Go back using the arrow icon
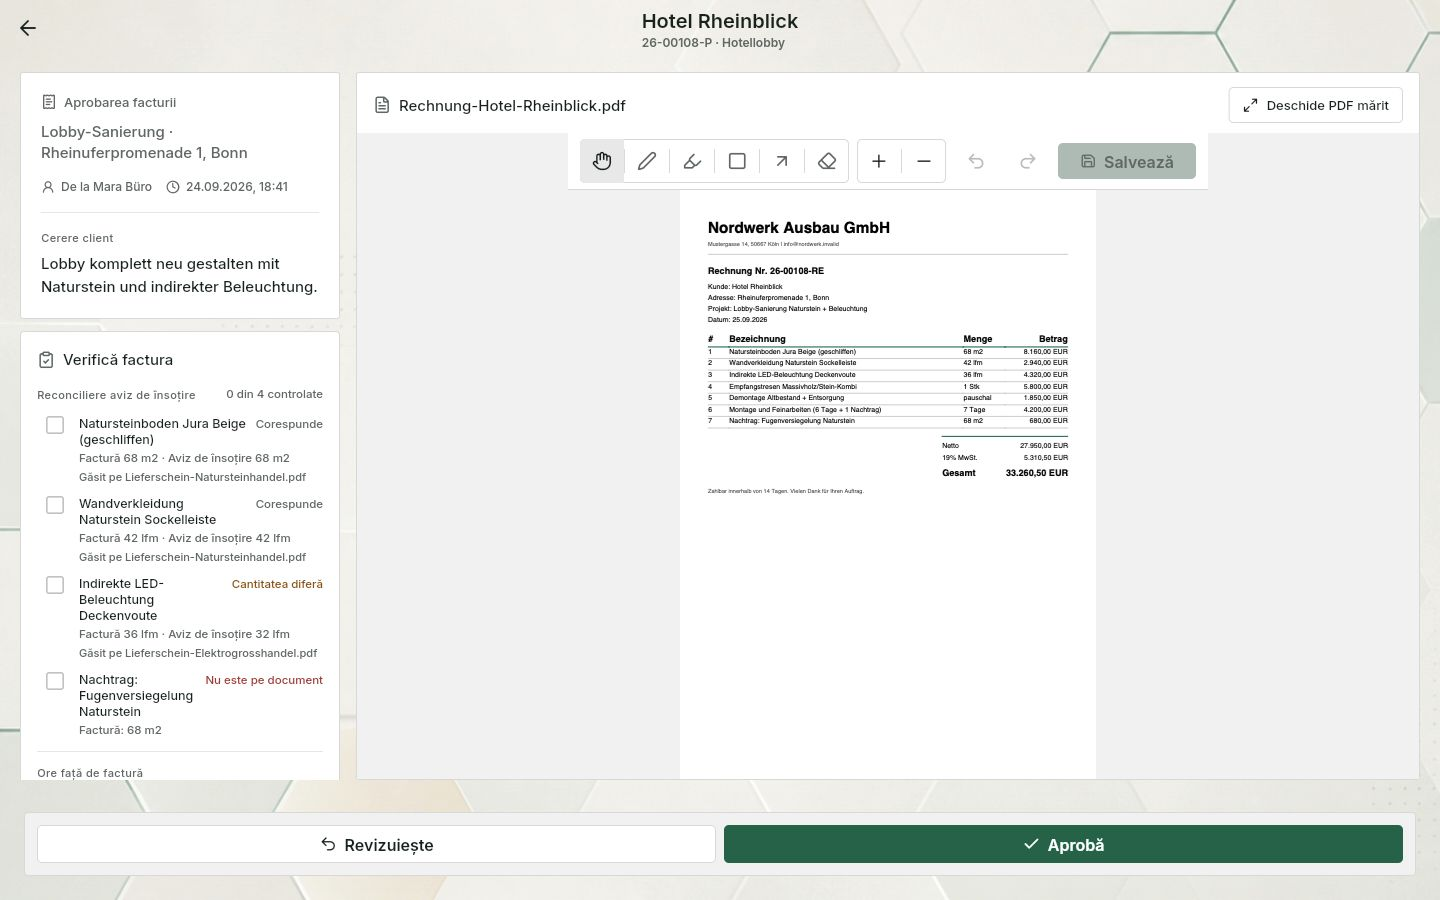 coord(28,28)
